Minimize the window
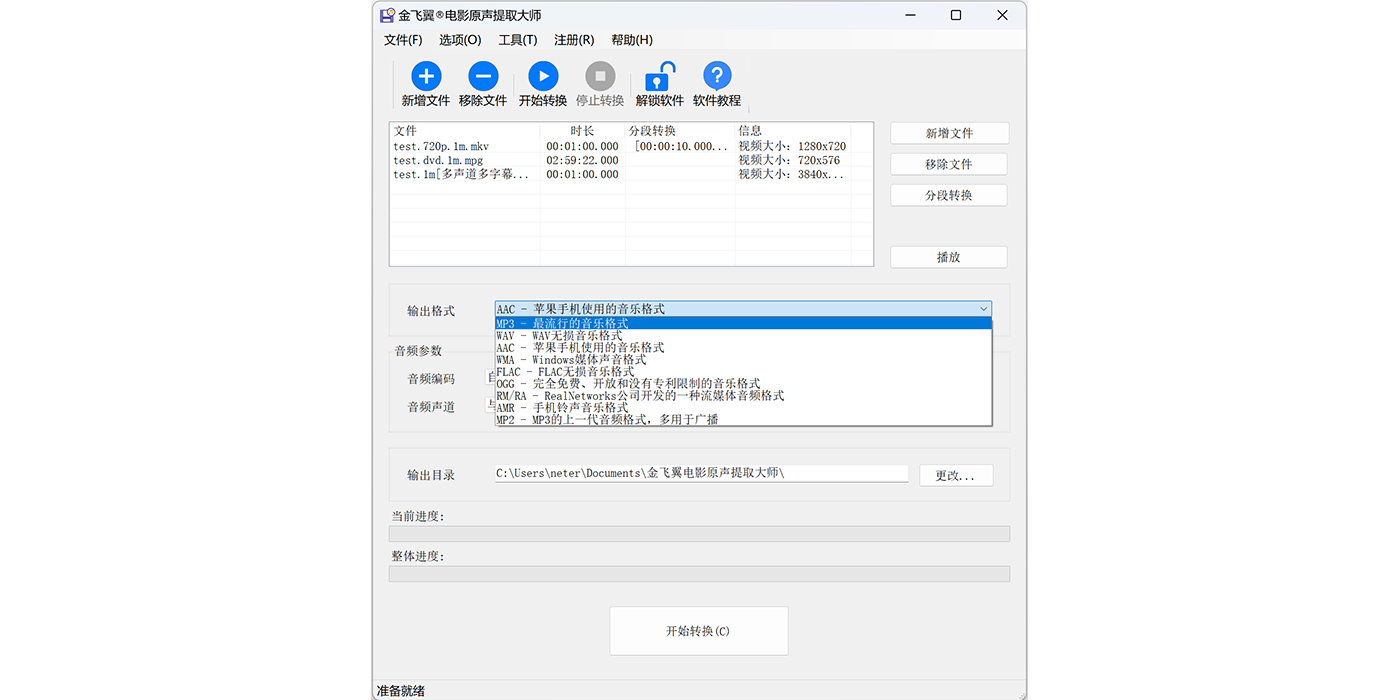Viewport: 1400px width, 700px height. pos(910,15)
